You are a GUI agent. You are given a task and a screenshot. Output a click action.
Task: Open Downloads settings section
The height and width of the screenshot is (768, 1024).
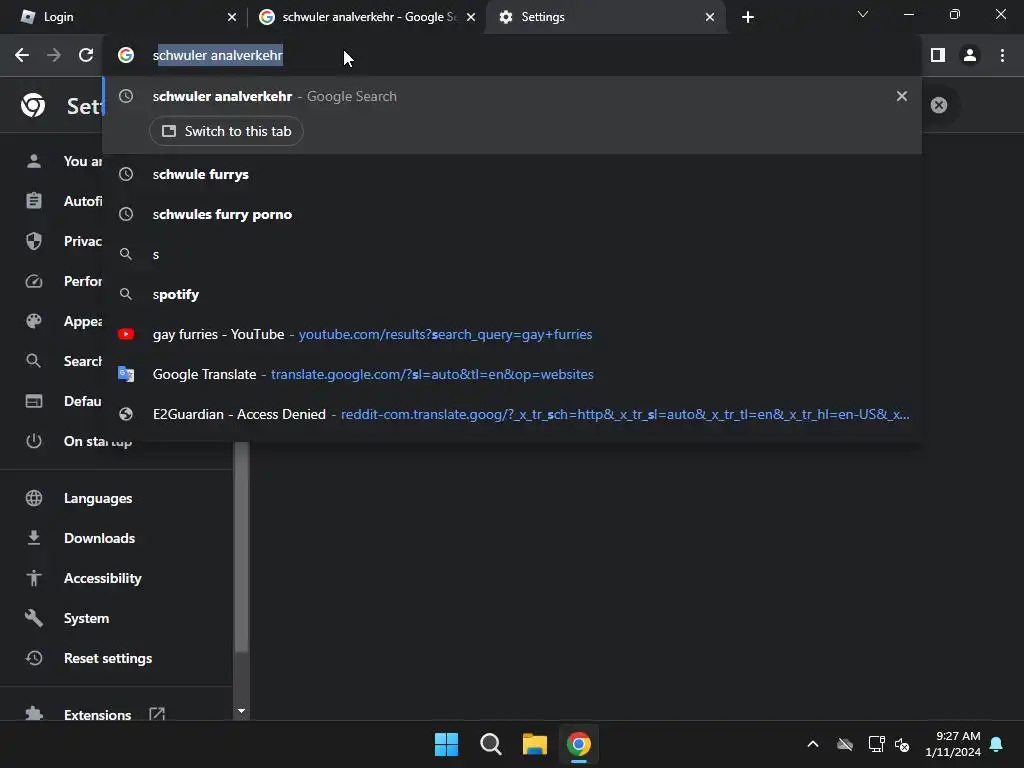tap(99, 538)
